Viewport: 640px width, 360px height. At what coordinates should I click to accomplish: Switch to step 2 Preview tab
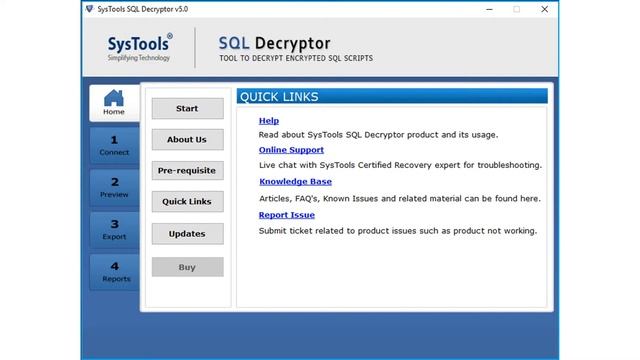point(114,187)
